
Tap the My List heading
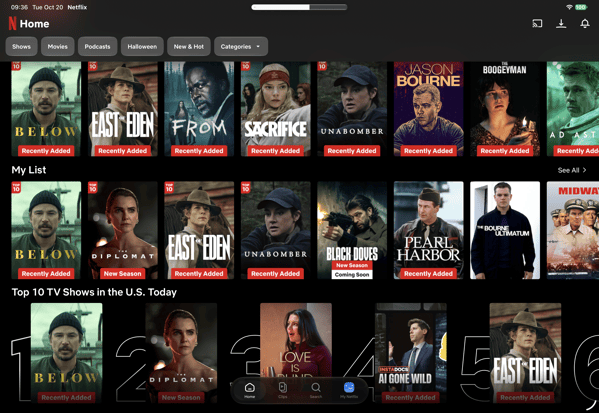coord(29,170)
